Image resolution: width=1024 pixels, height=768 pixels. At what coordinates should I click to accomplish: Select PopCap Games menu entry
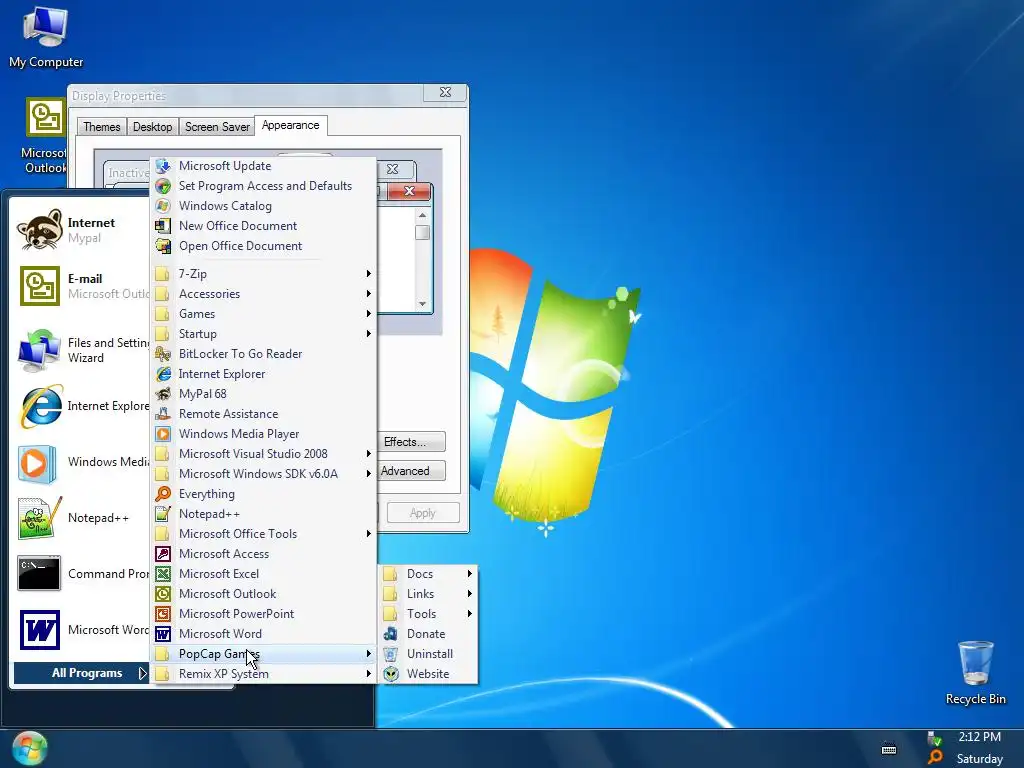click(264, 654)
